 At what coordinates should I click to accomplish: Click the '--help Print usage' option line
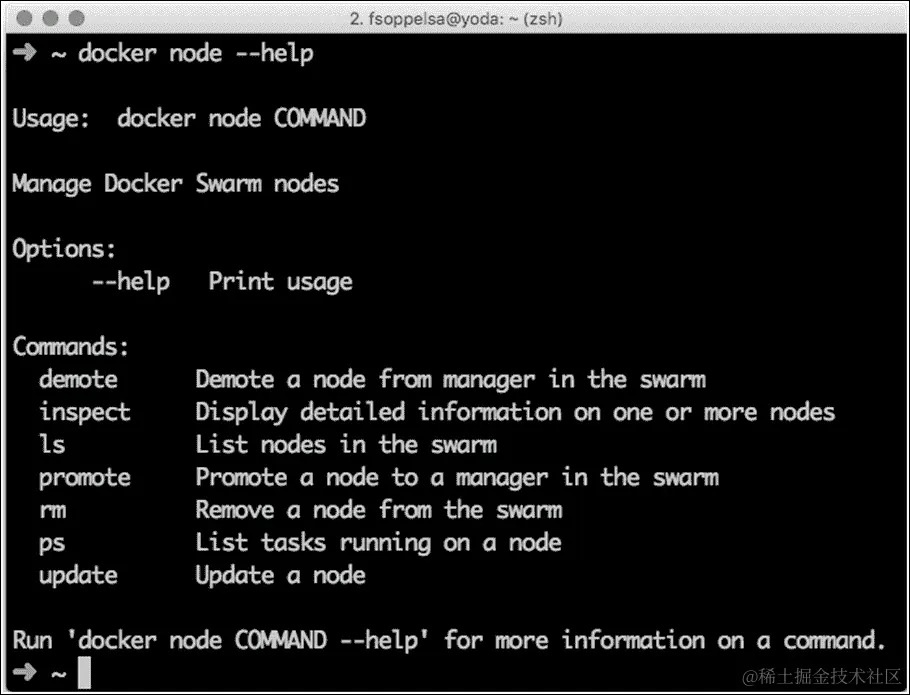coord(222,282)
